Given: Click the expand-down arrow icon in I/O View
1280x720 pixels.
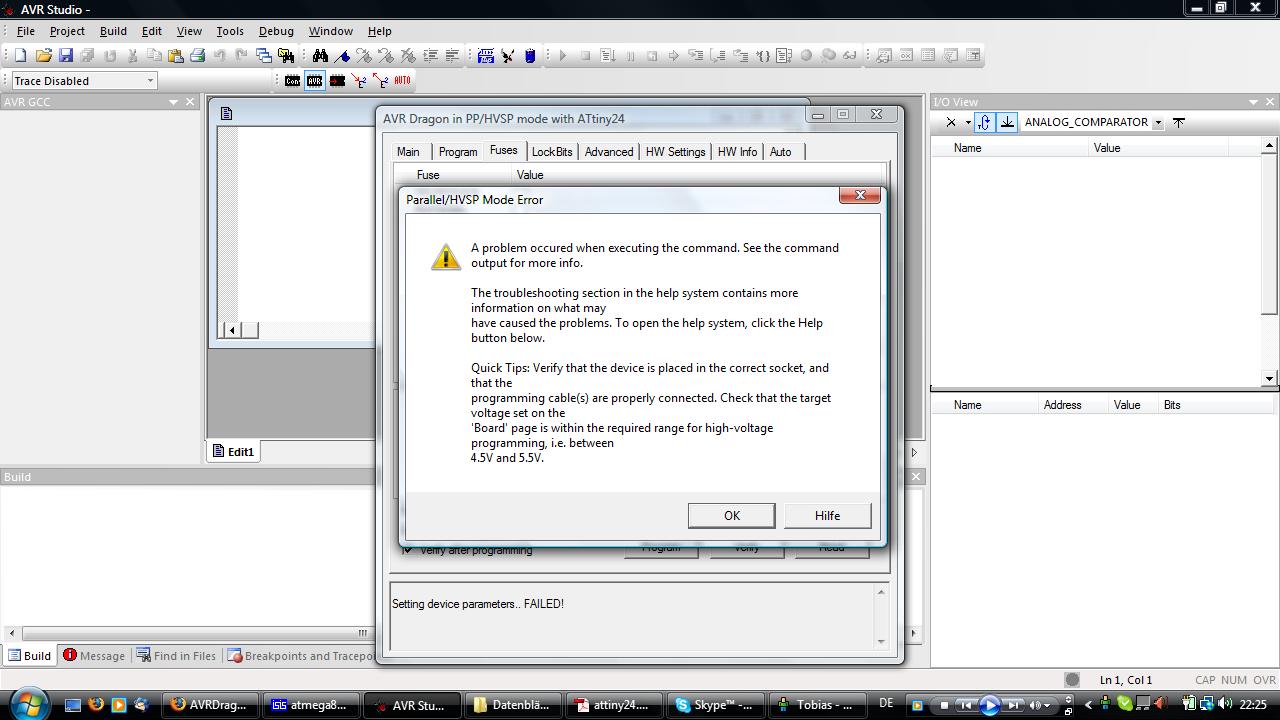Looking at the screenshot, I should [1007, 122].
